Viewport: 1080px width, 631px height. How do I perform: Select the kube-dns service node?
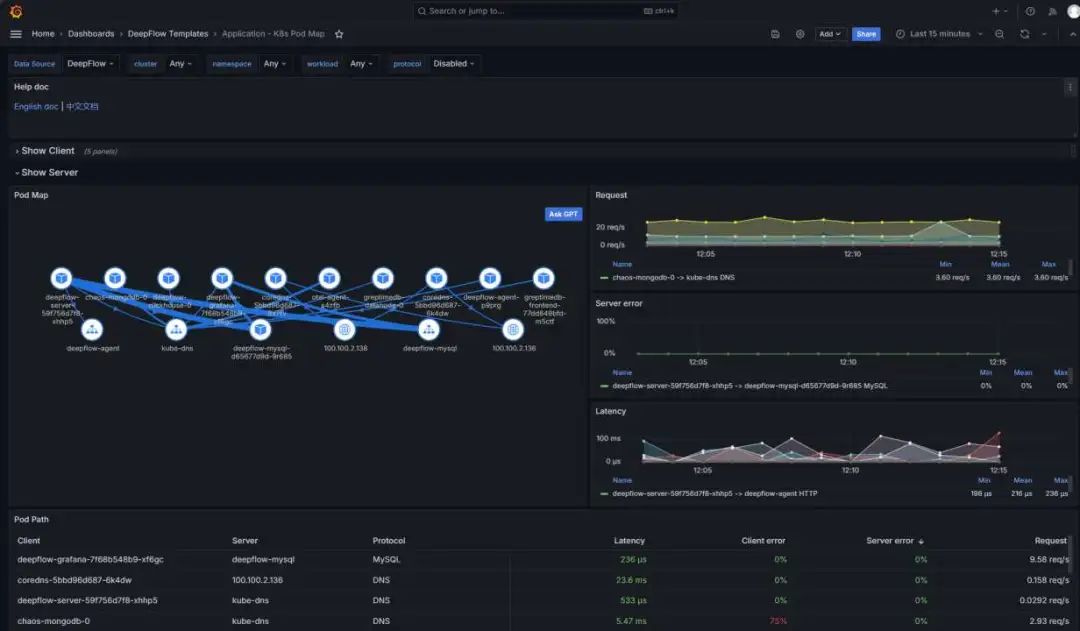(176, 329)
